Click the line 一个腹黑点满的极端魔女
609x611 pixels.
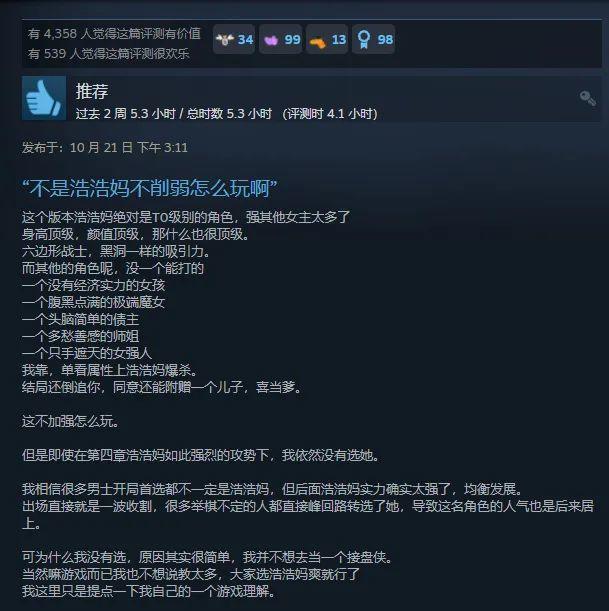click(94, 302)
